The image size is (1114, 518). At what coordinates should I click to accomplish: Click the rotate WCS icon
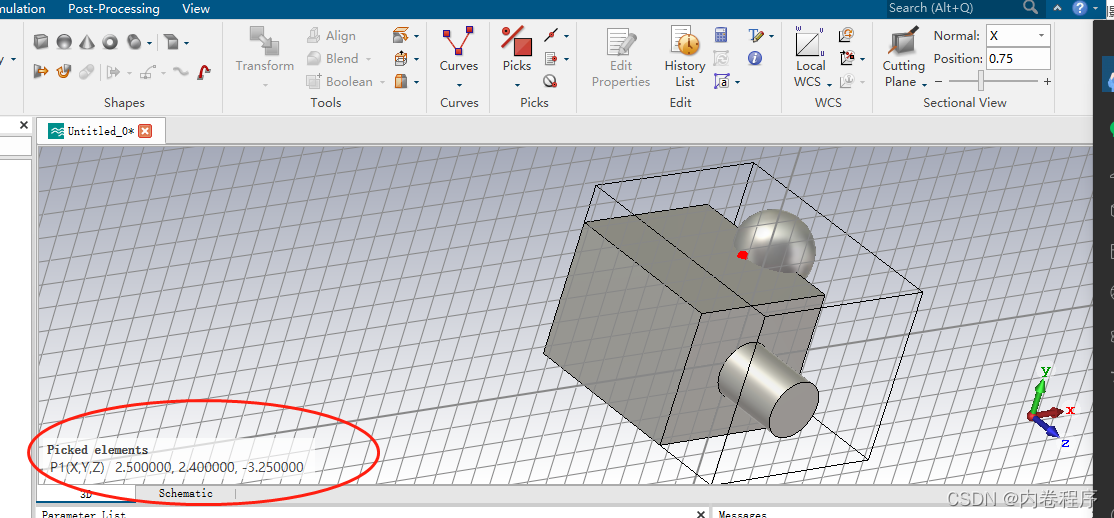pyautogui.click(x=846, y=35)
